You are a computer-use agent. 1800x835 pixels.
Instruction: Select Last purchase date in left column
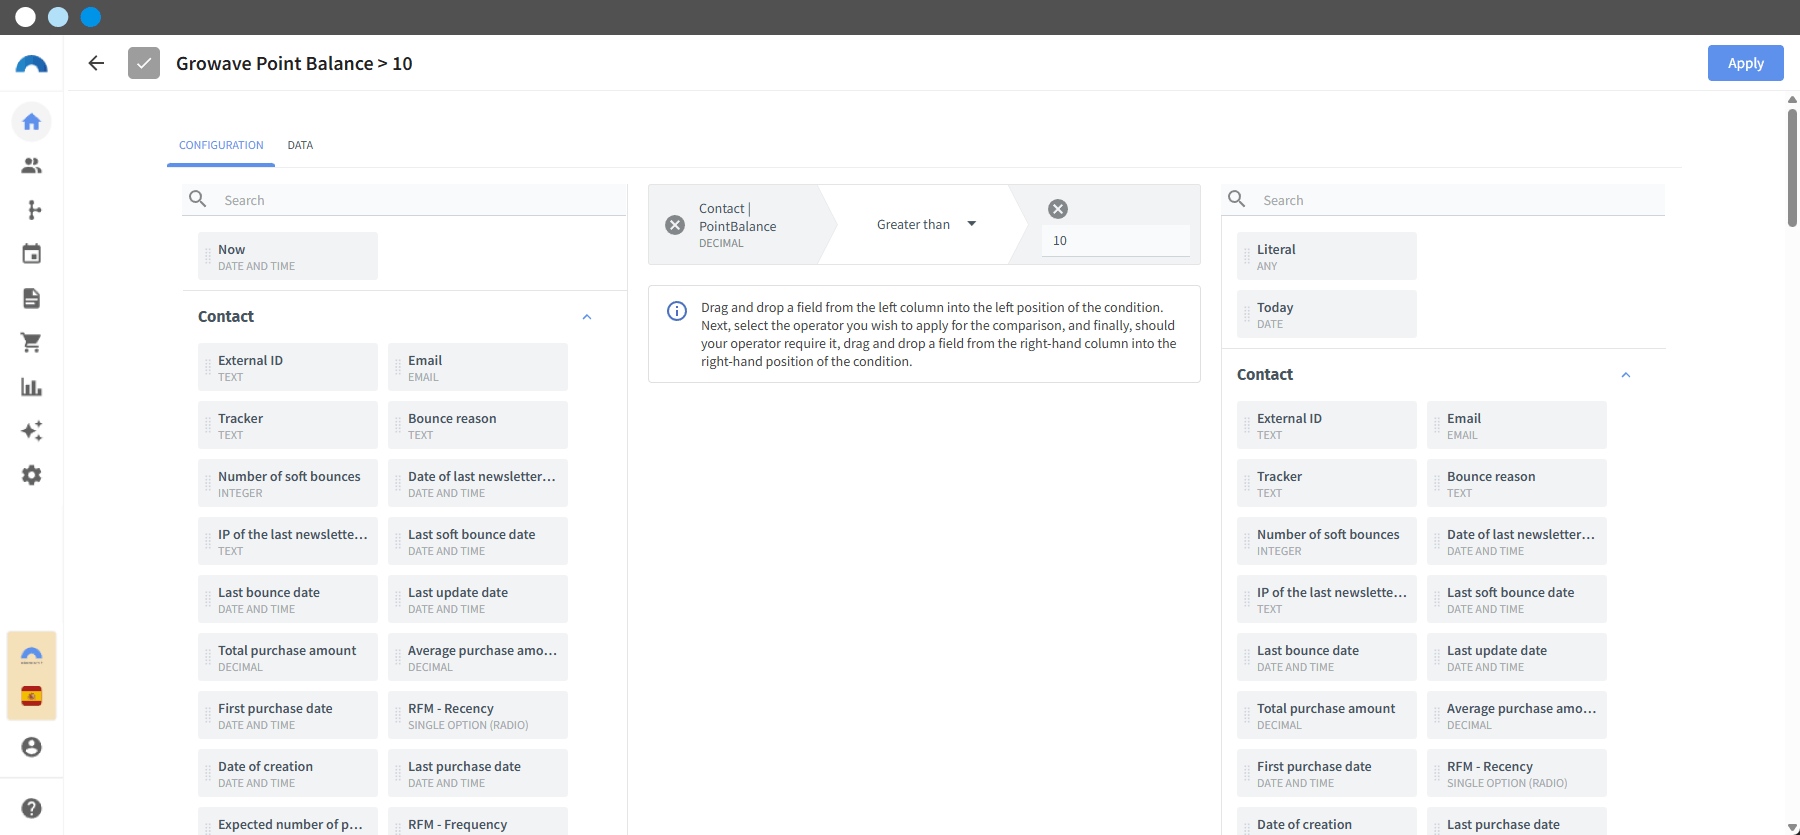(x=478, y=773)
